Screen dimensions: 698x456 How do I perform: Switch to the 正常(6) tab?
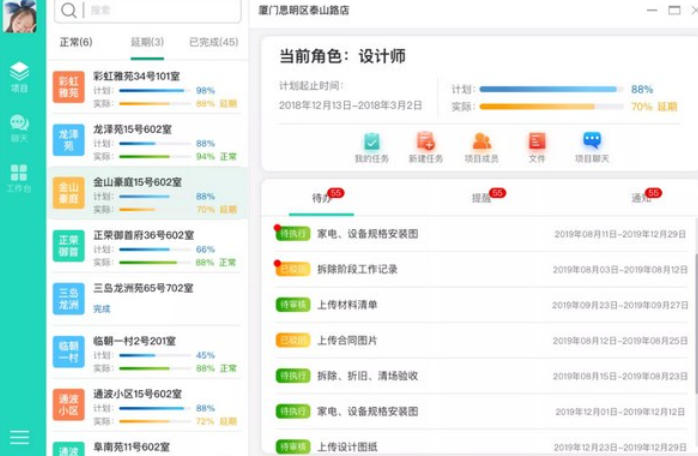point(76,42)
